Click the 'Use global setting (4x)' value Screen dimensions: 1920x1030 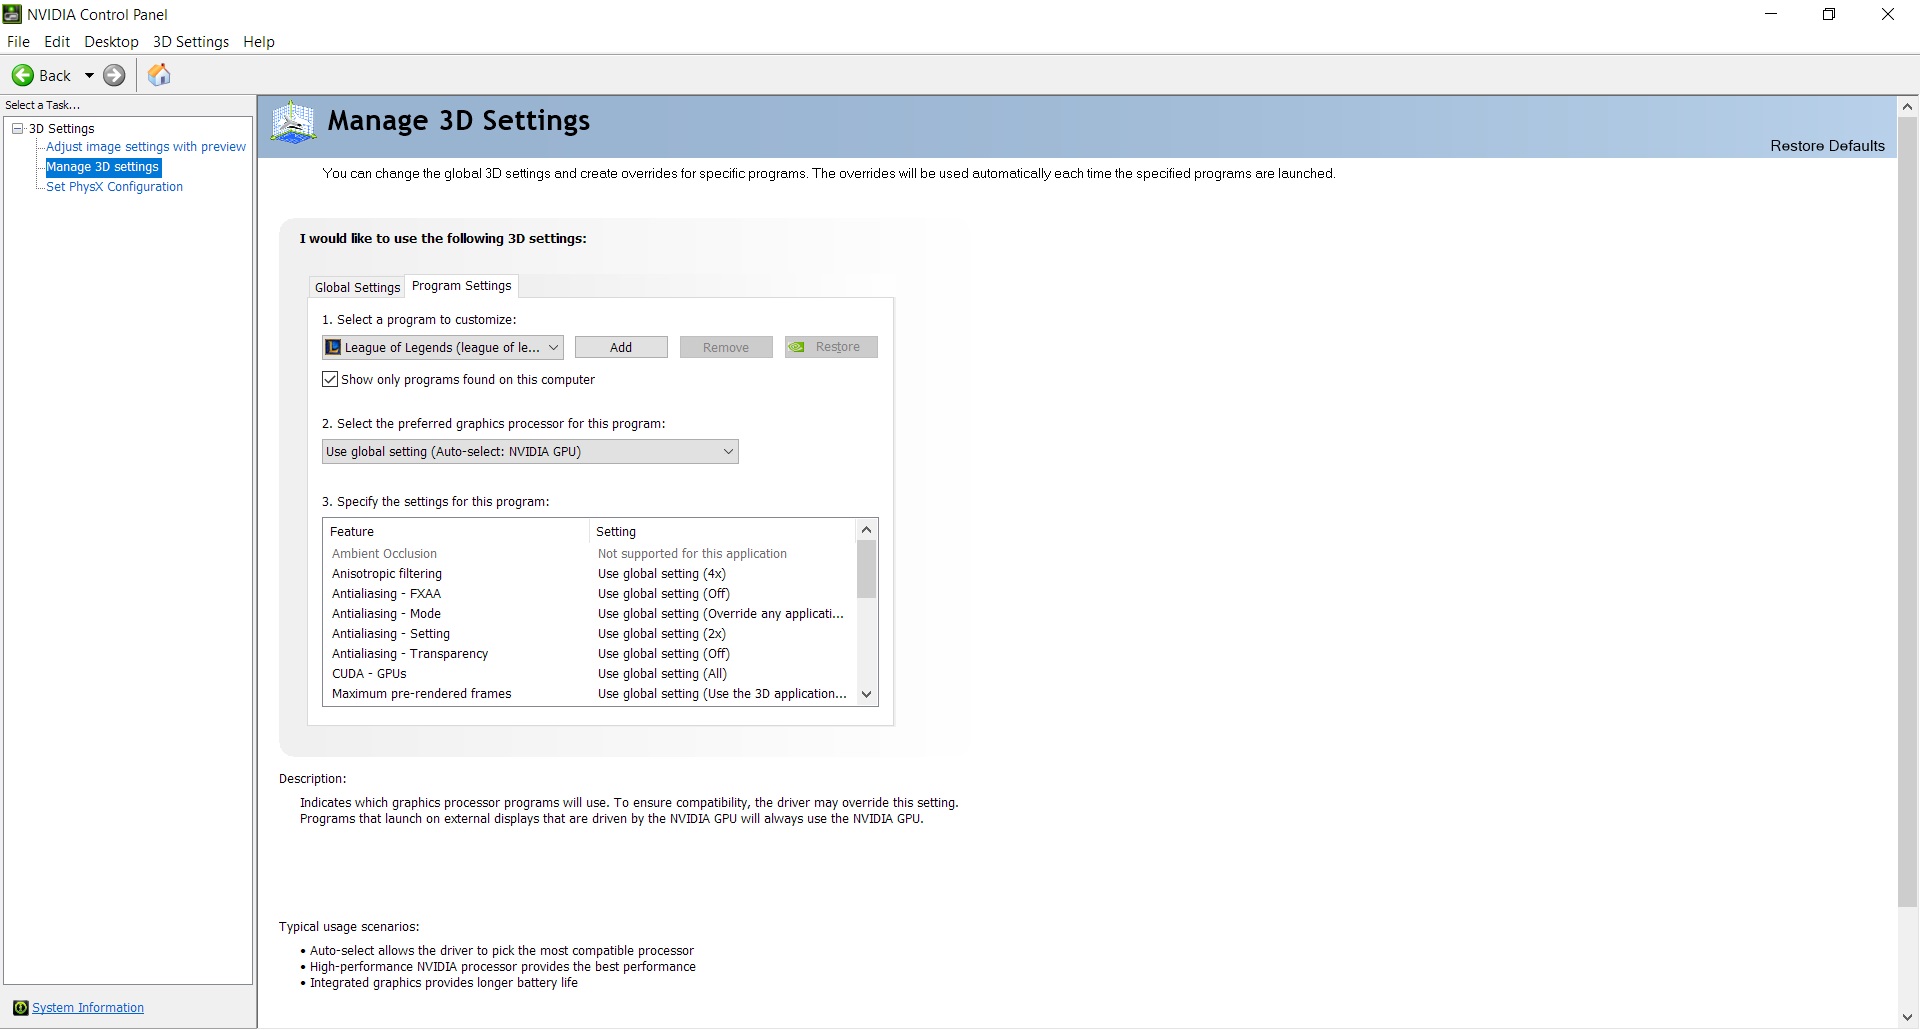[x=662, y=574]
